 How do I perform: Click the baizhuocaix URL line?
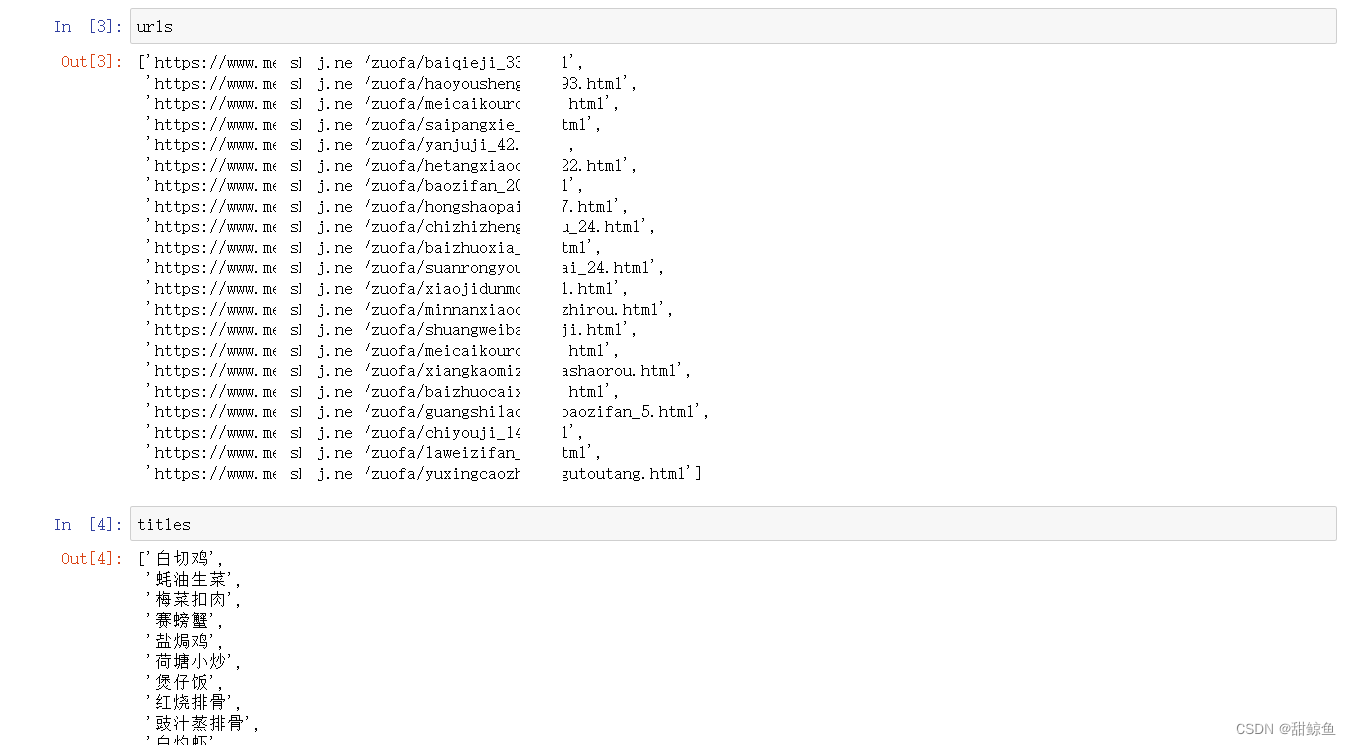[382, 391]
